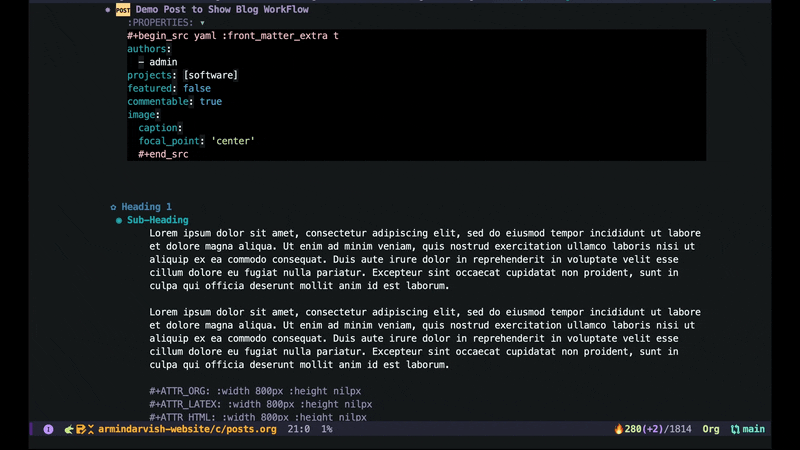Click the projects: key
The width and height of the screenshot is (800, 450).
[152, 75]
